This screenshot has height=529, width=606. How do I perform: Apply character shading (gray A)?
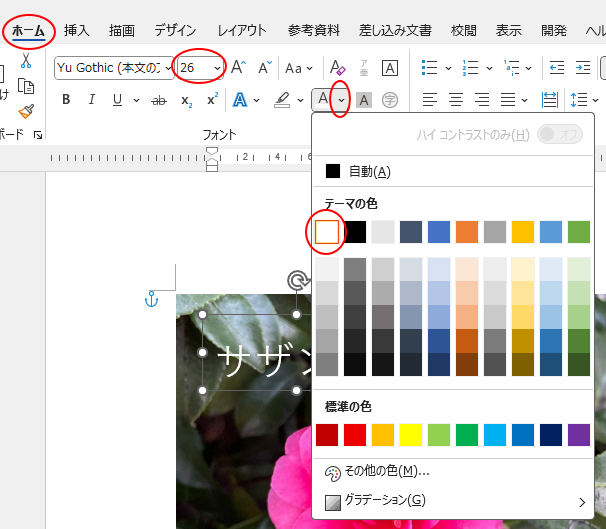364,100
